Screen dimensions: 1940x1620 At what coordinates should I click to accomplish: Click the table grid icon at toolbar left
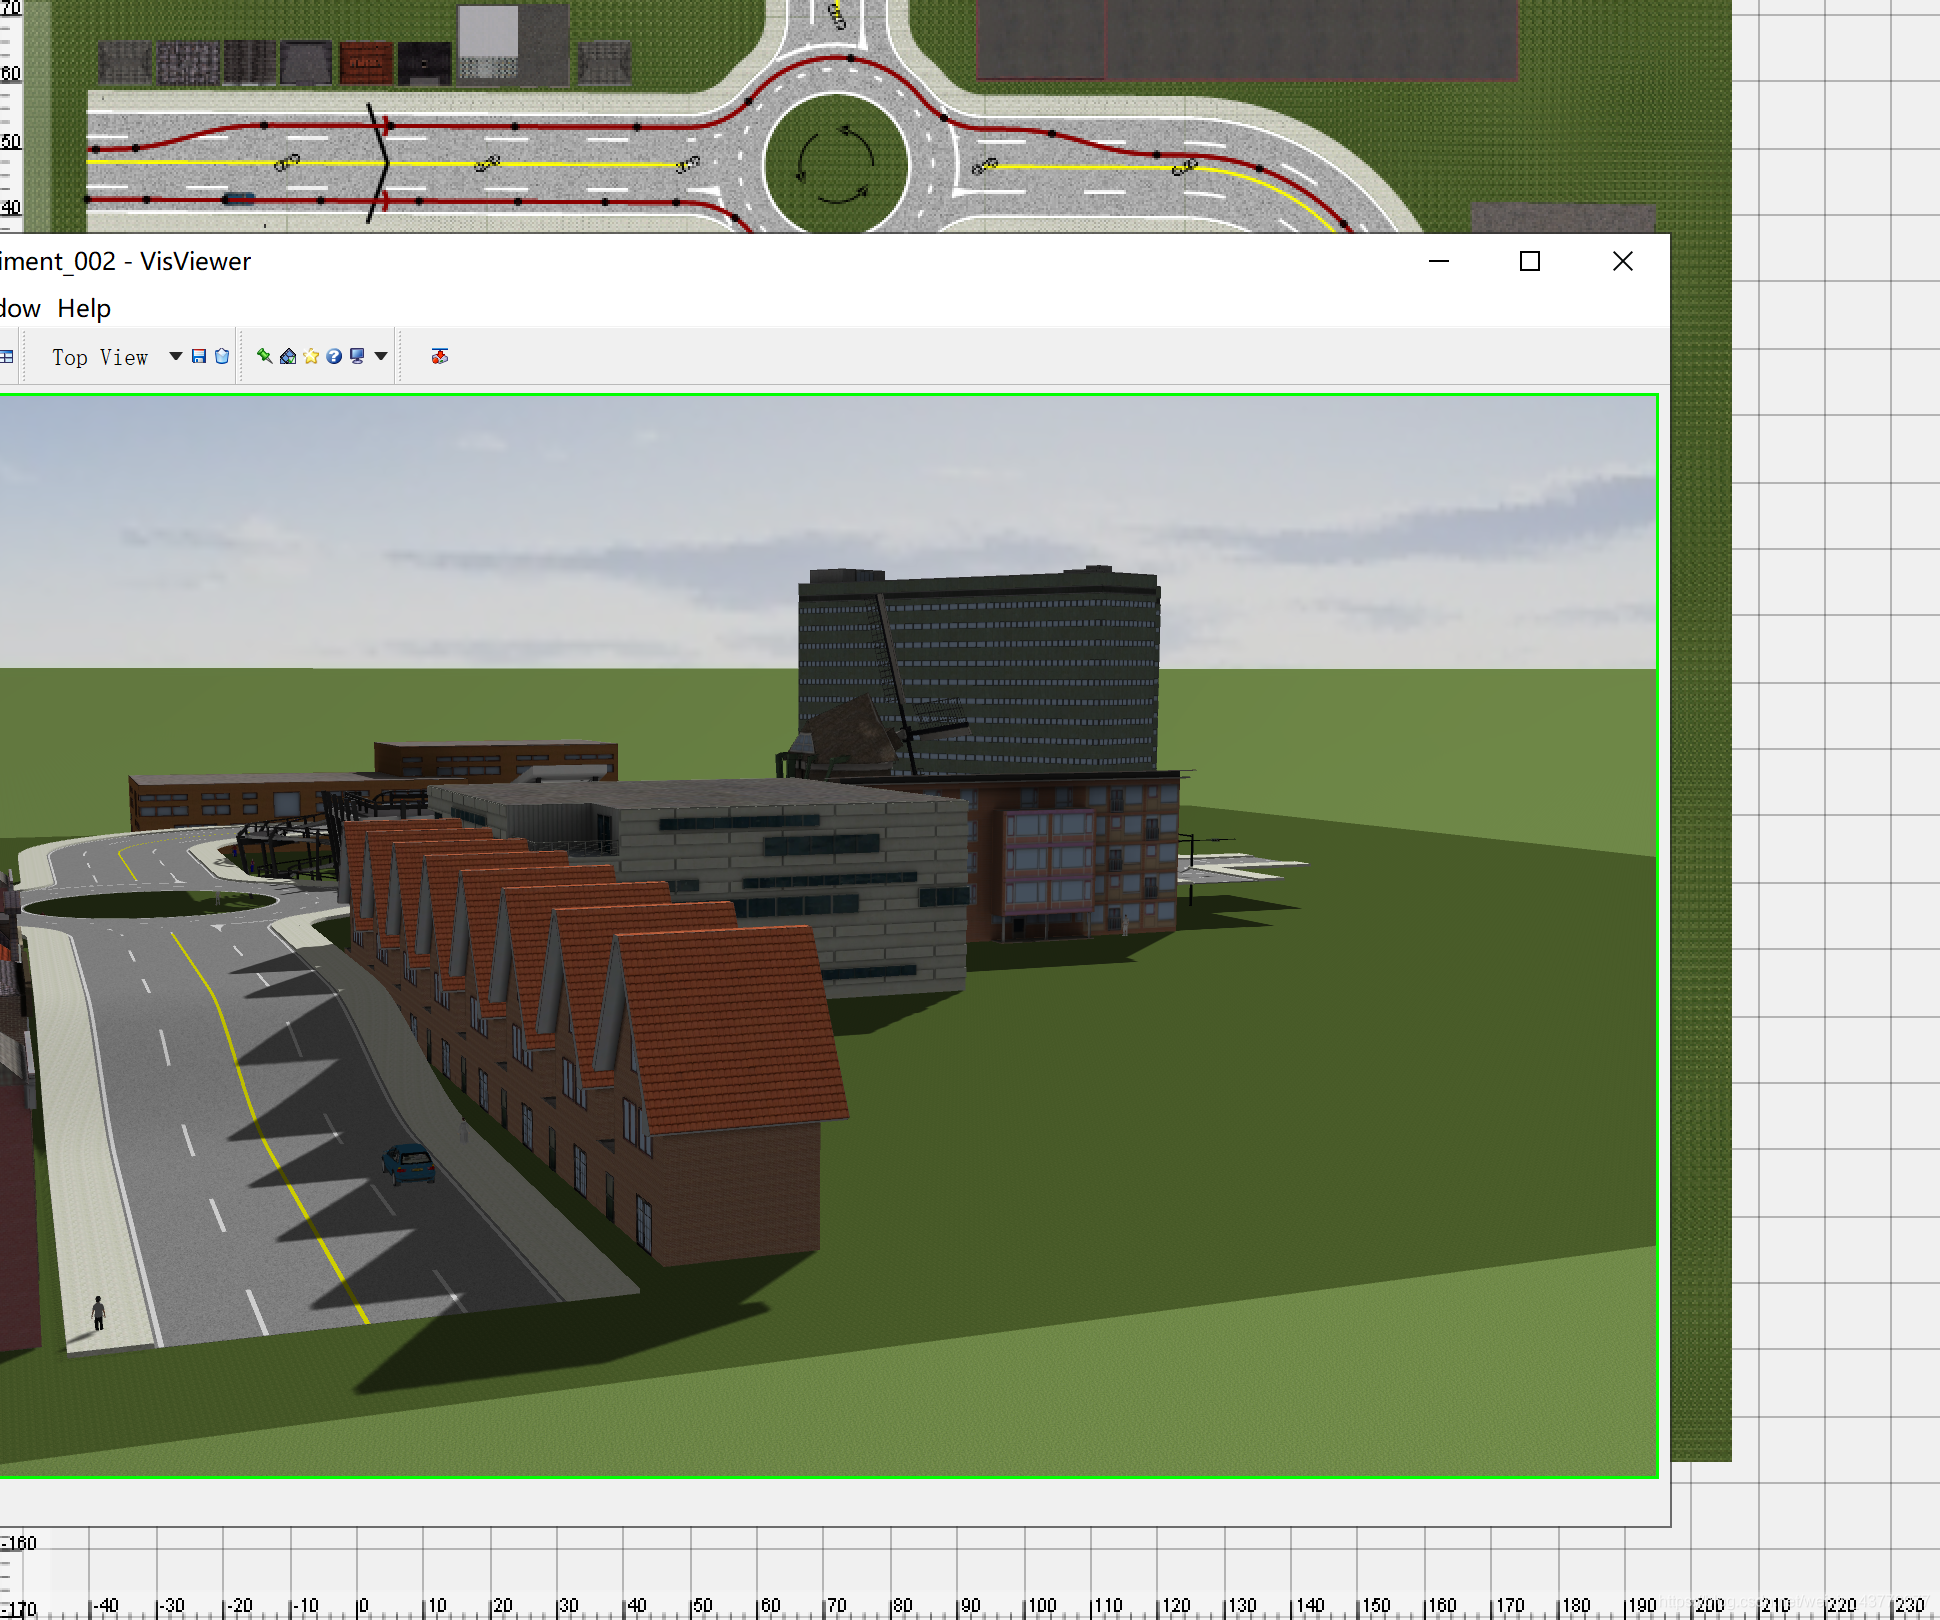pyautogui.click(x=7, y=357)
